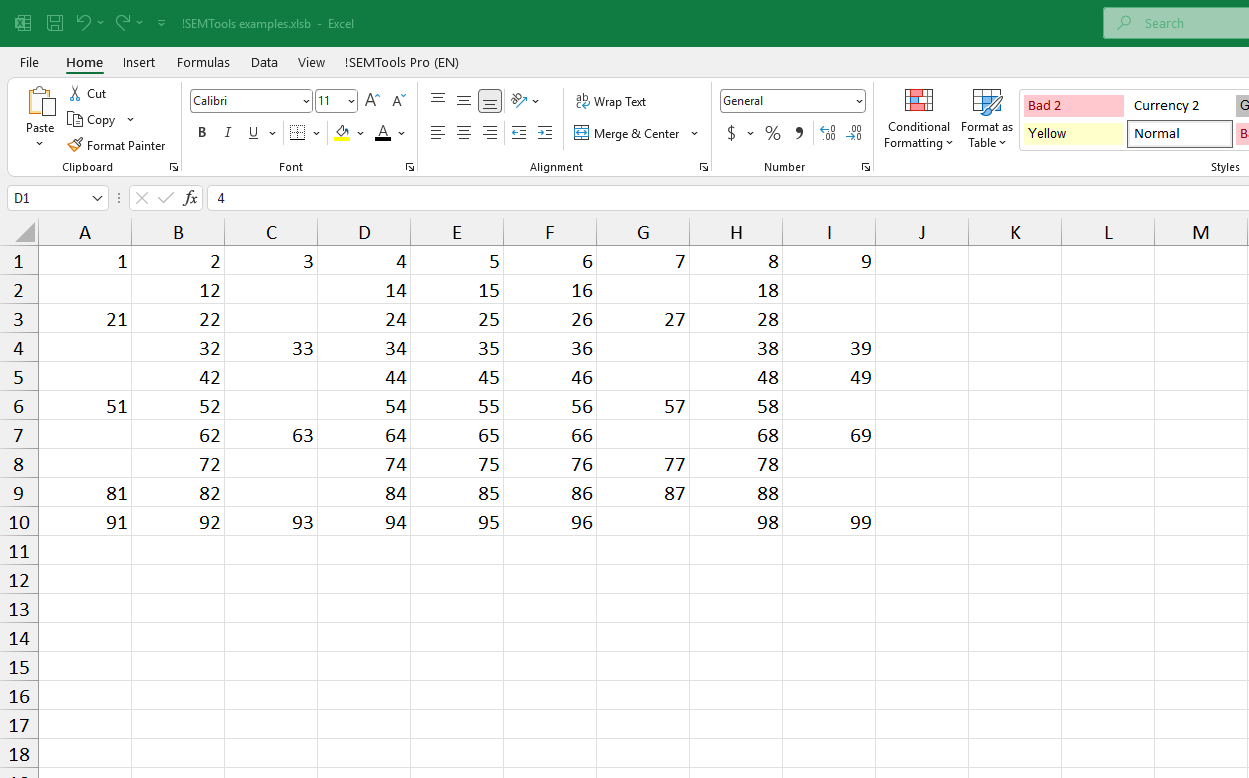Select the Format Painter tool
Image resolution: width=1249 pixels, height=778 pixels.
point(117,145)
